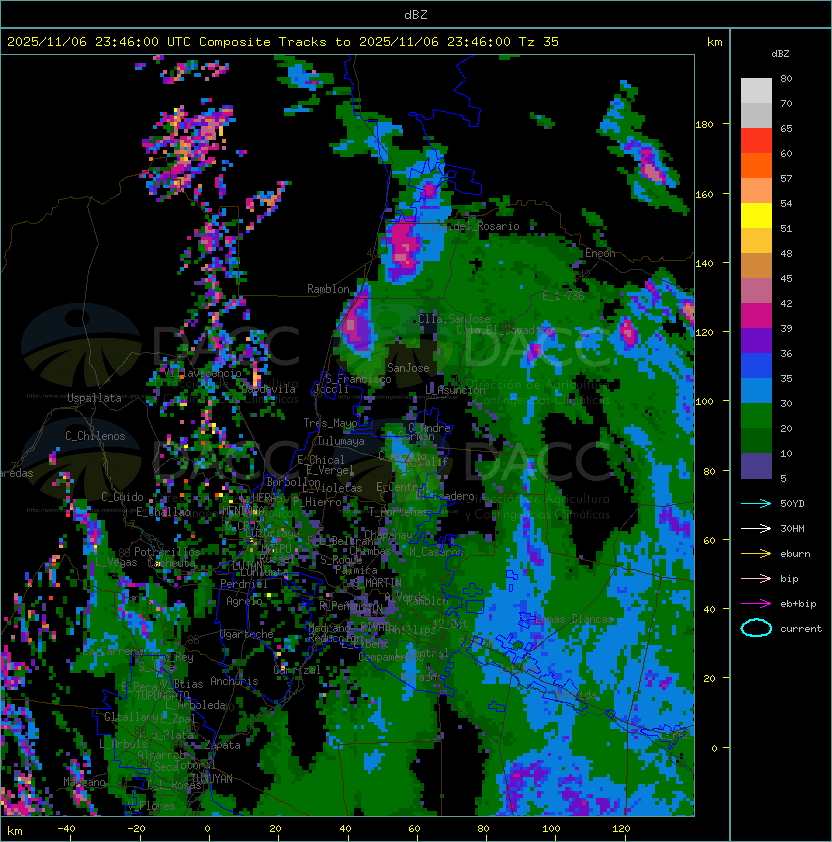Viewport: 832px width, 842px height.
Task: Click the 'L_Asuncion' map label
Action: coord(455,390)
